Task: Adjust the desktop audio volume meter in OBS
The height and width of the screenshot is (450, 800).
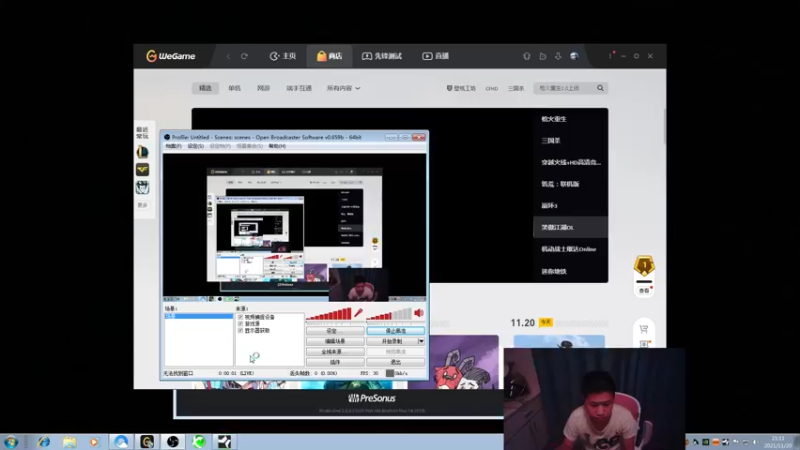Action: pyautogui.click(x=389, y=315)
